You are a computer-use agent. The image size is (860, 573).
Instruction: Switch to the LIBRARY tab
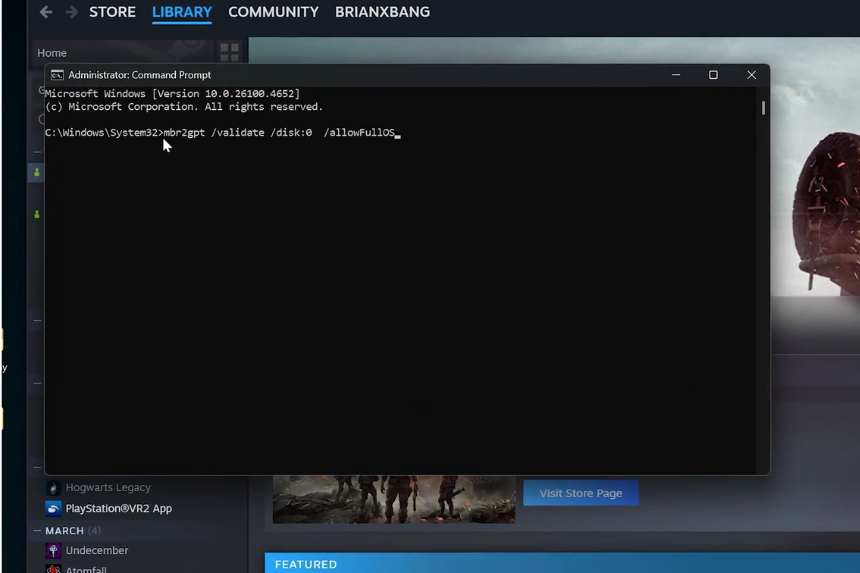click(181, 12)
